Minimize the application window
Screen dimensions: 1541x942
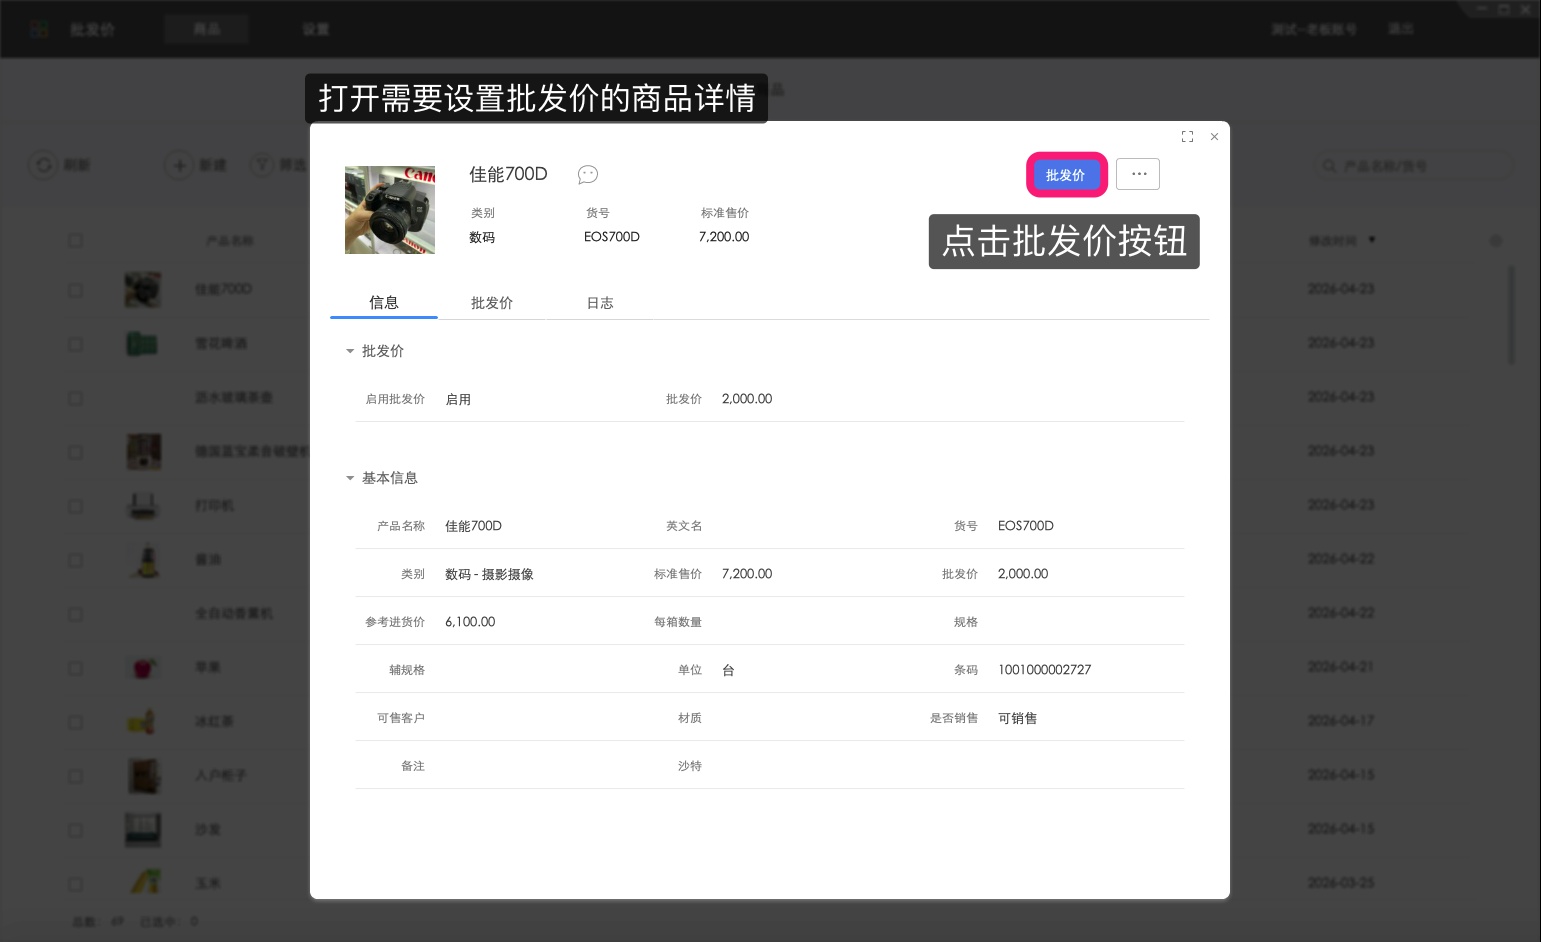click(x=1480, y=10)
